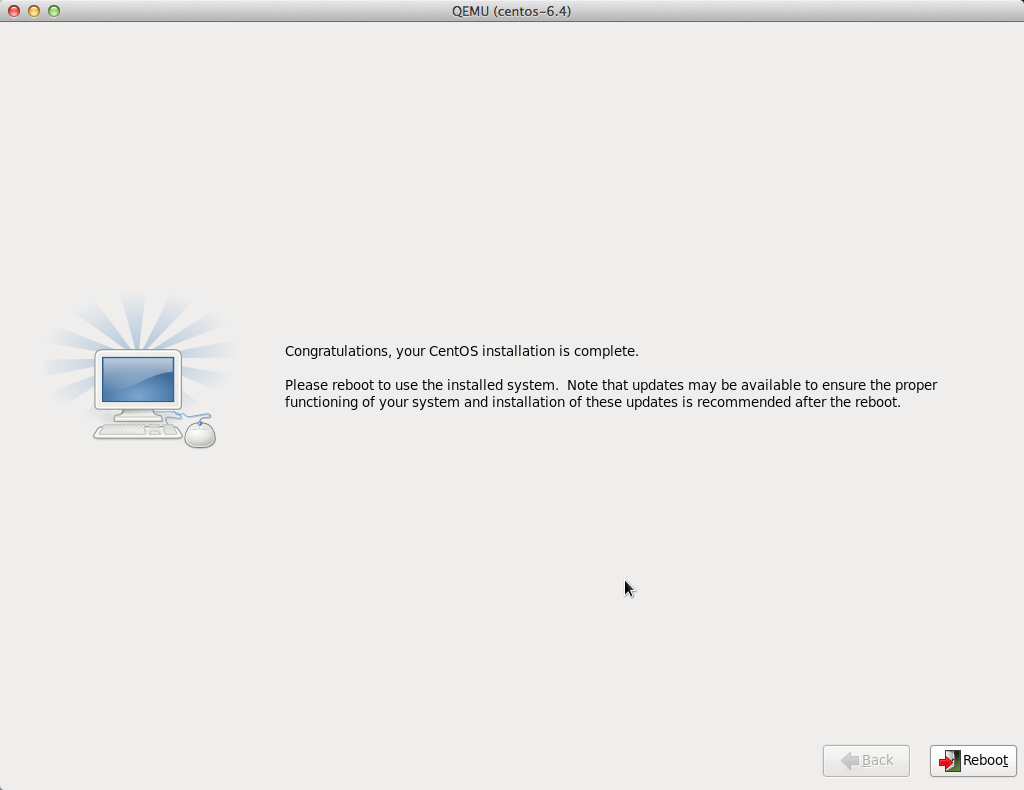Click the 'Please reboot to use the installed system' line
1024x790 pixels.
coord(611,385)
